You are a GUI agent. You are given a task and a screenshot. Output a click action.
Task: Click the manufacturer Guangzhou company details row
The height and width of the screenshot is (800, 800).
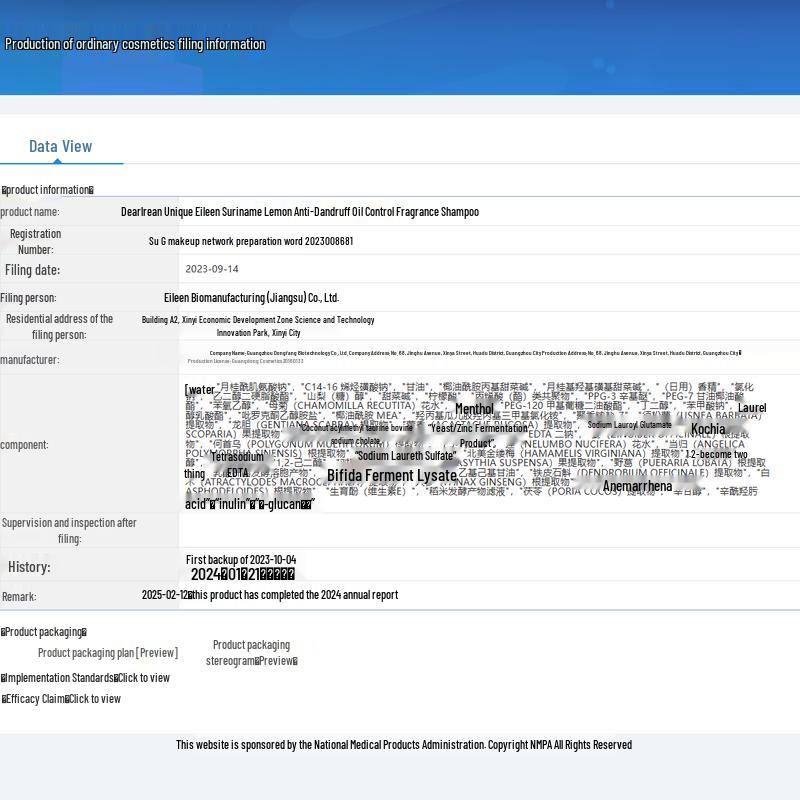(x=475, y=353)
